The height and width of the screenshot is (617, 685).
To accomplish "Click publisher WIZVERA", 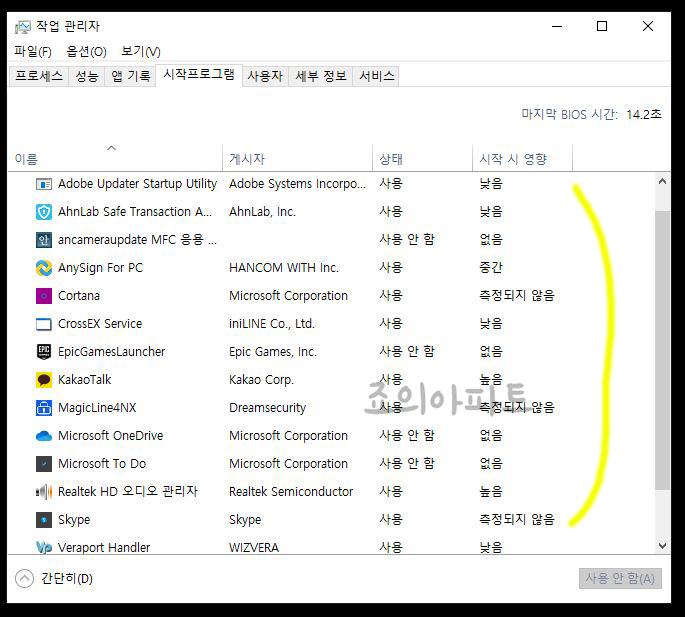I will click(x=254, y=548).
